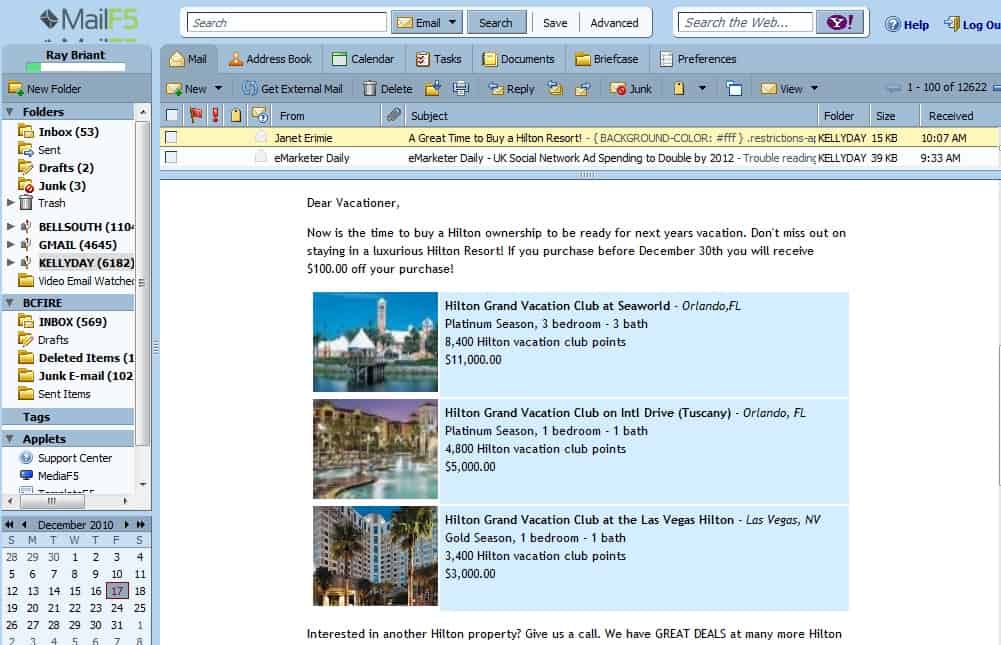Open the Support Center applet
Screen dimensions: 1001x645
(66, 458)
